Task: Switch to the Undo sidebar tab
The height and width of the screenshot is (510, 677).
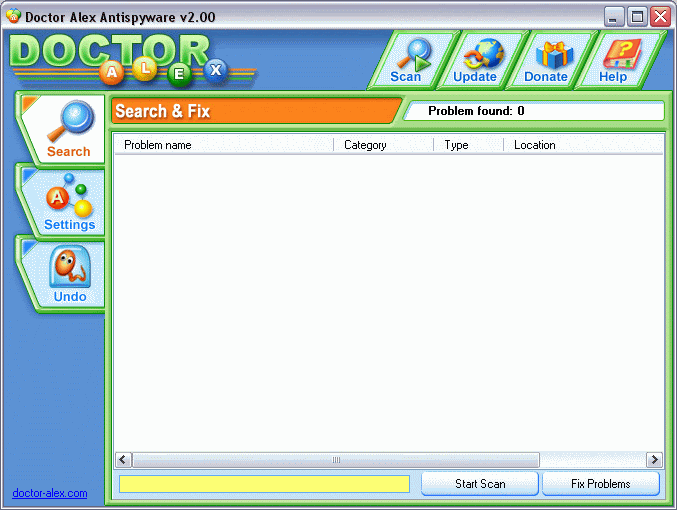Action: click(69, 273)
